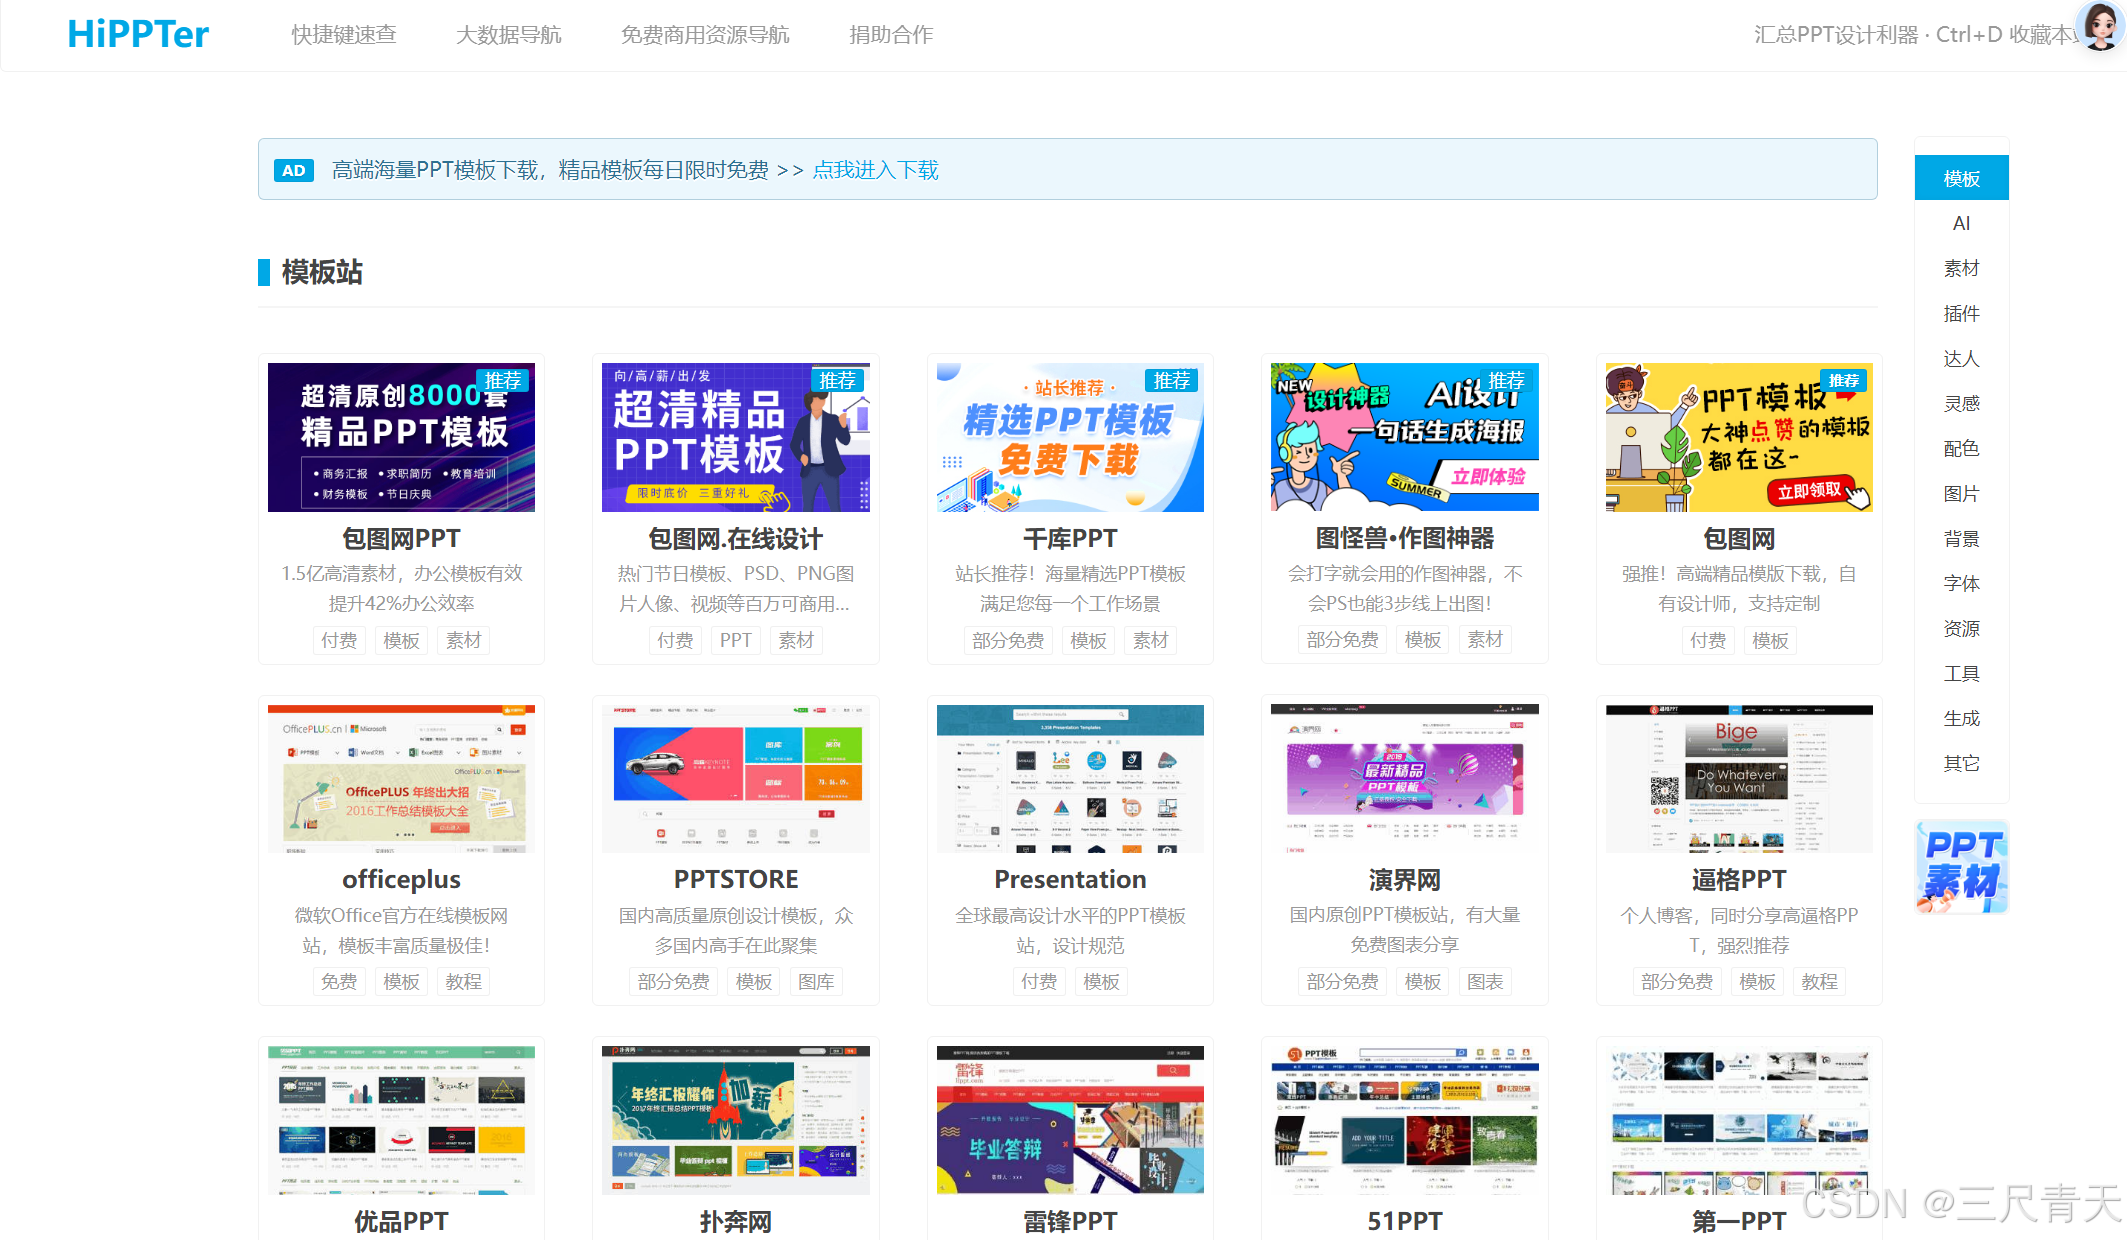Open 大数据导航 in top navigation

pos(508,35)
